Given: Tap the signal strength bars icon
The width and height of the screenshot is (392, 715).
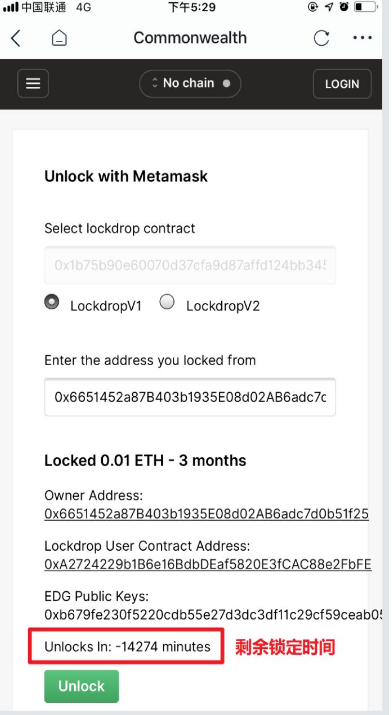Looking at the screenshot, I should coord(10,7).
